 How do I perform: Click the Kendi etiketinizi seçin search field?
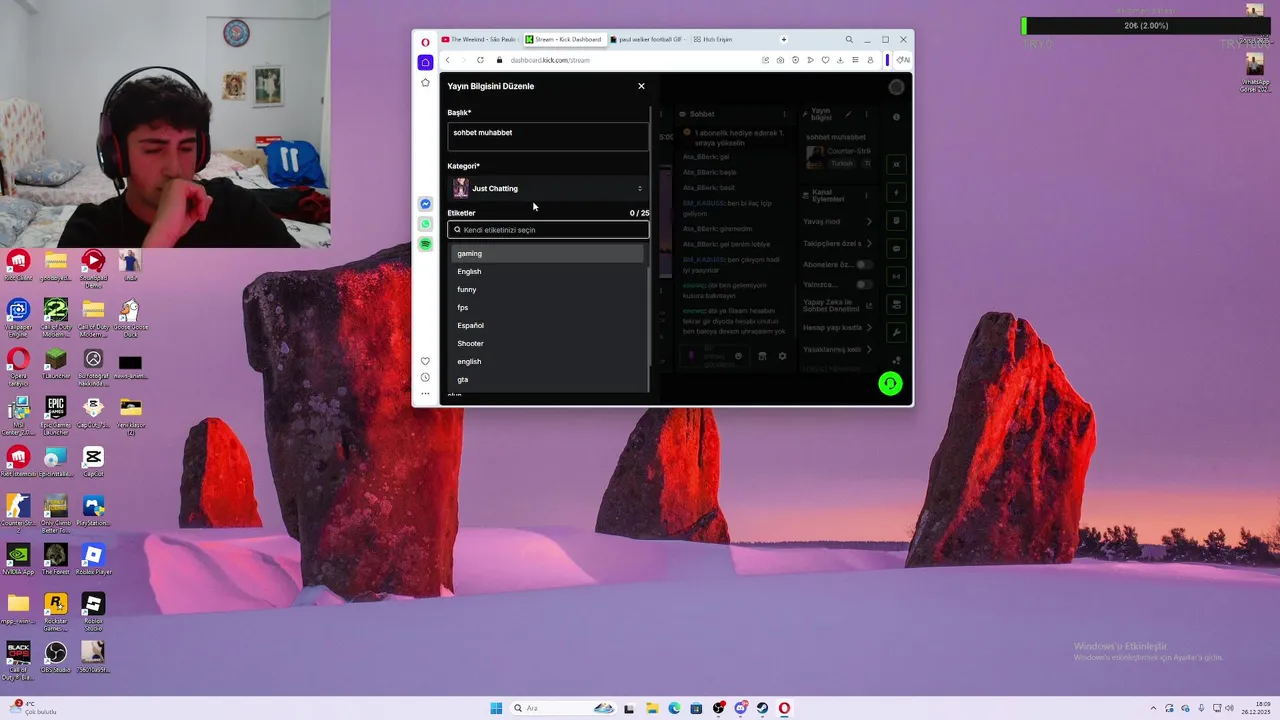coord(548,230)
